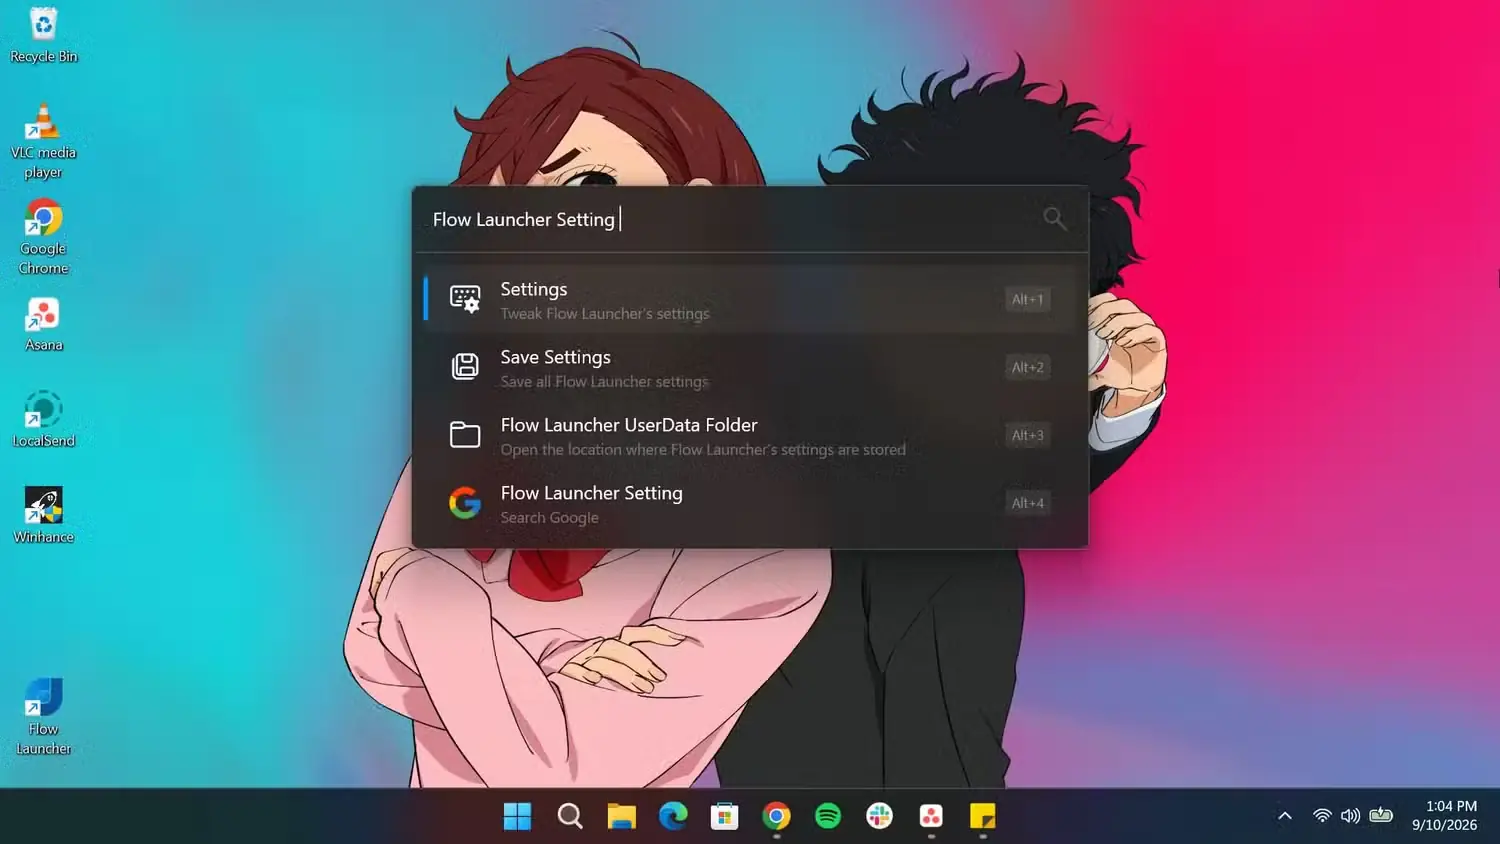
Task: Open Sticky Notes from the taskbar
Action: coord(983,816)
